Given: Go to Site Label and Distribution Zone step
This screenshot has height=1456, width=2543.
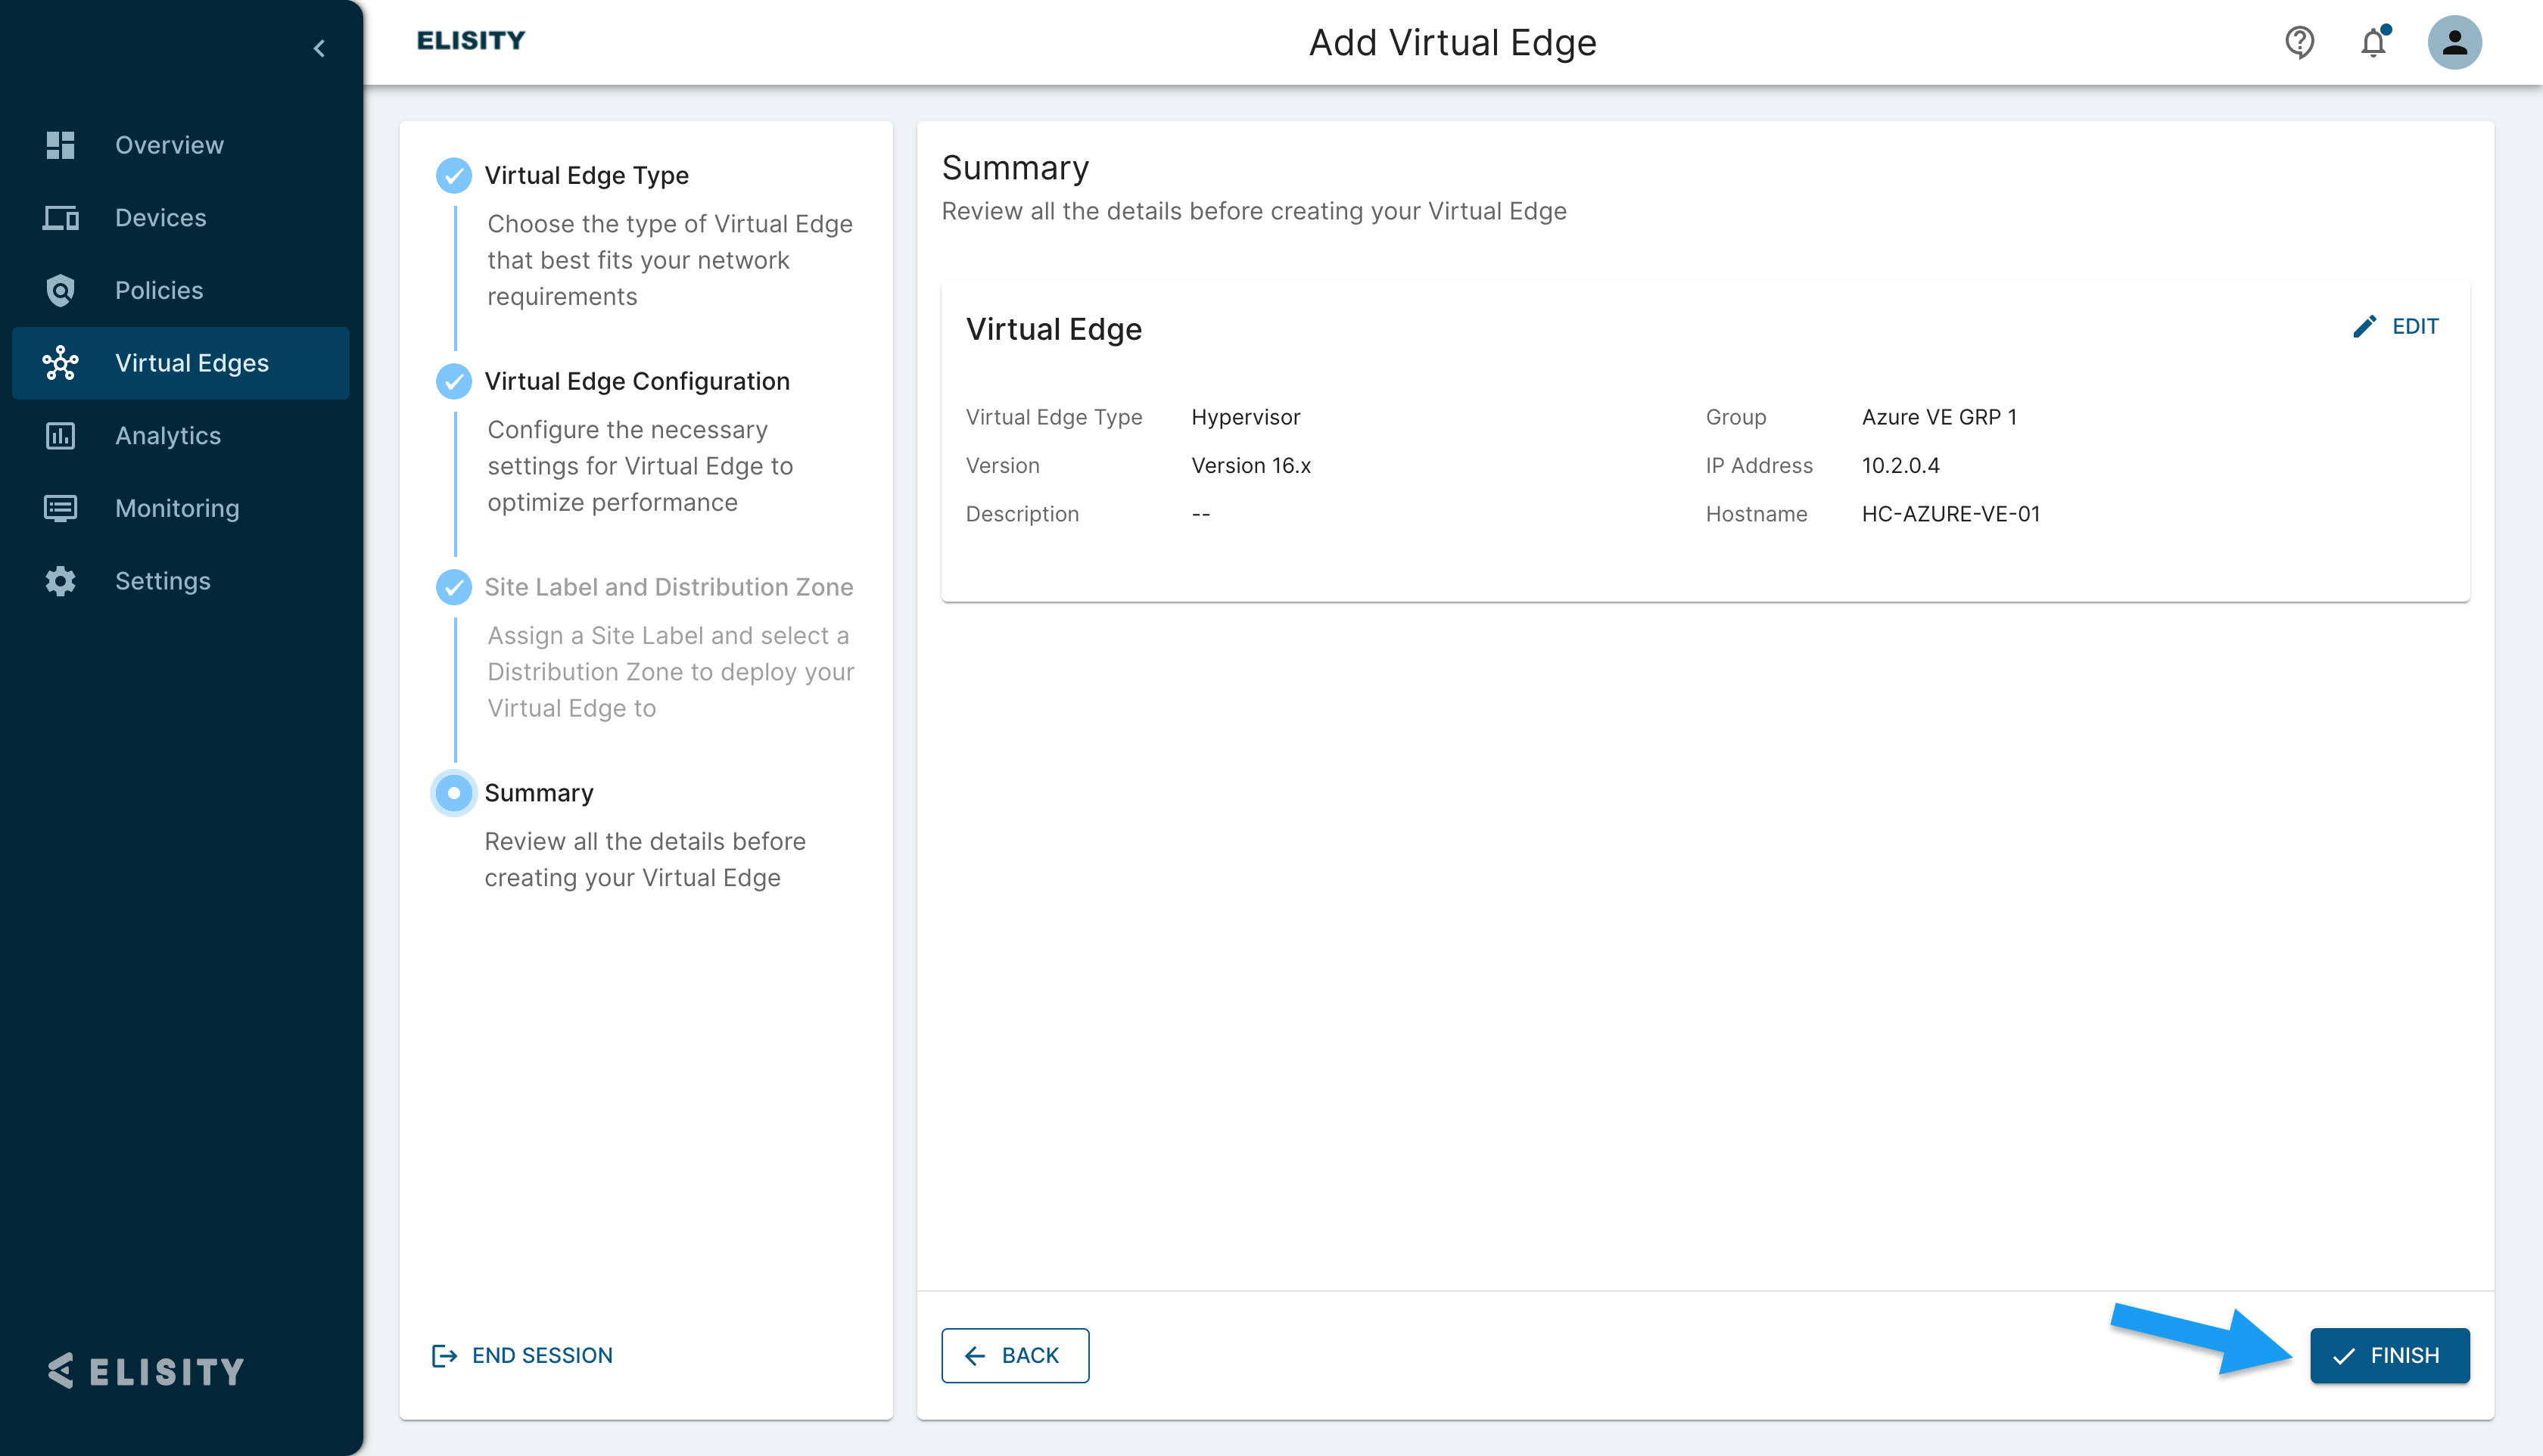Looking at the screenshot, I should tap(668, 587).
